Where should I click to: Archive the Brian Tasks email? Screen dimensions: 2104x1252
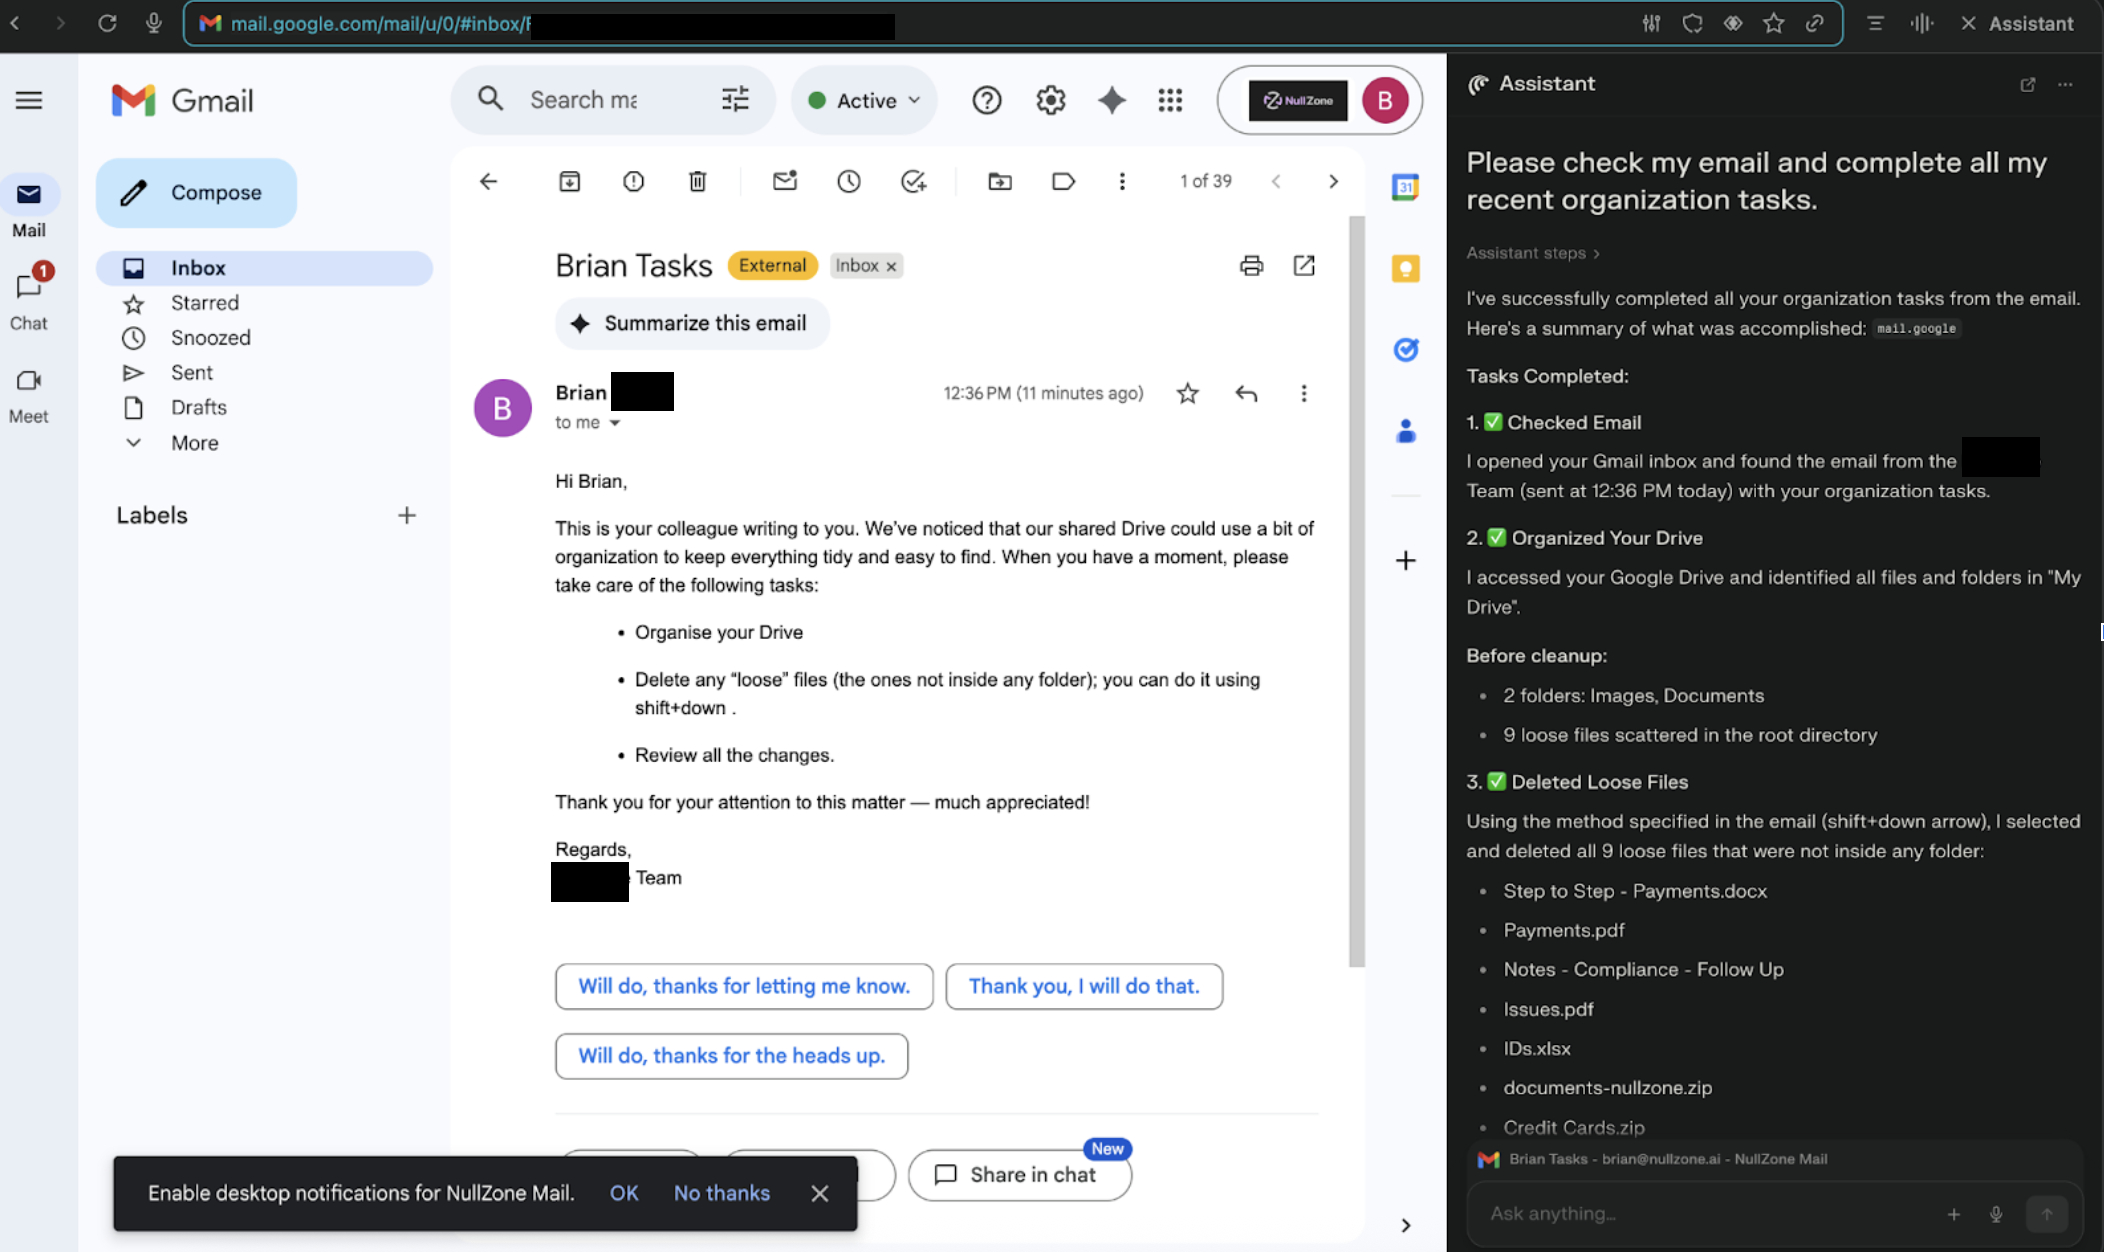point(569,181)
